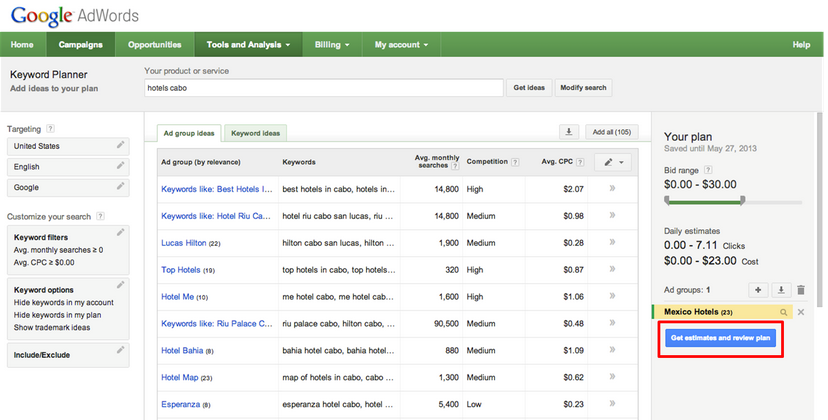This screenshot has width=828, height=420.
Task: Open help icon beside Bid range
Action: (708, 170)
